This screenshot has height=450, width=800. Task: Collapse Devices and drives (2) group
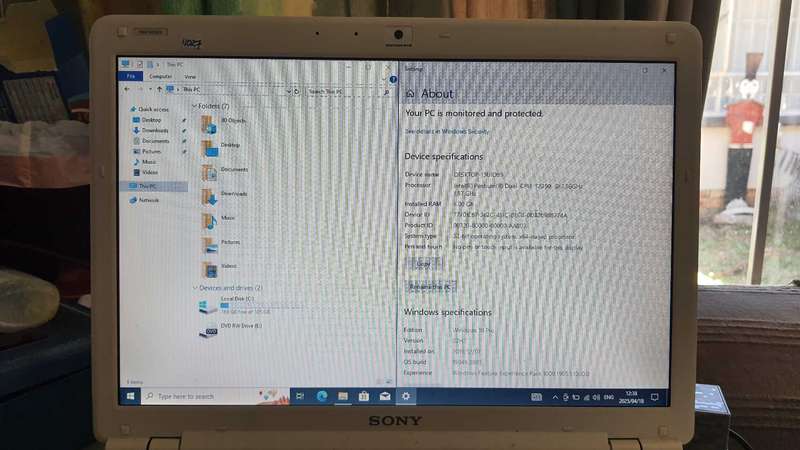click(195, 288)
